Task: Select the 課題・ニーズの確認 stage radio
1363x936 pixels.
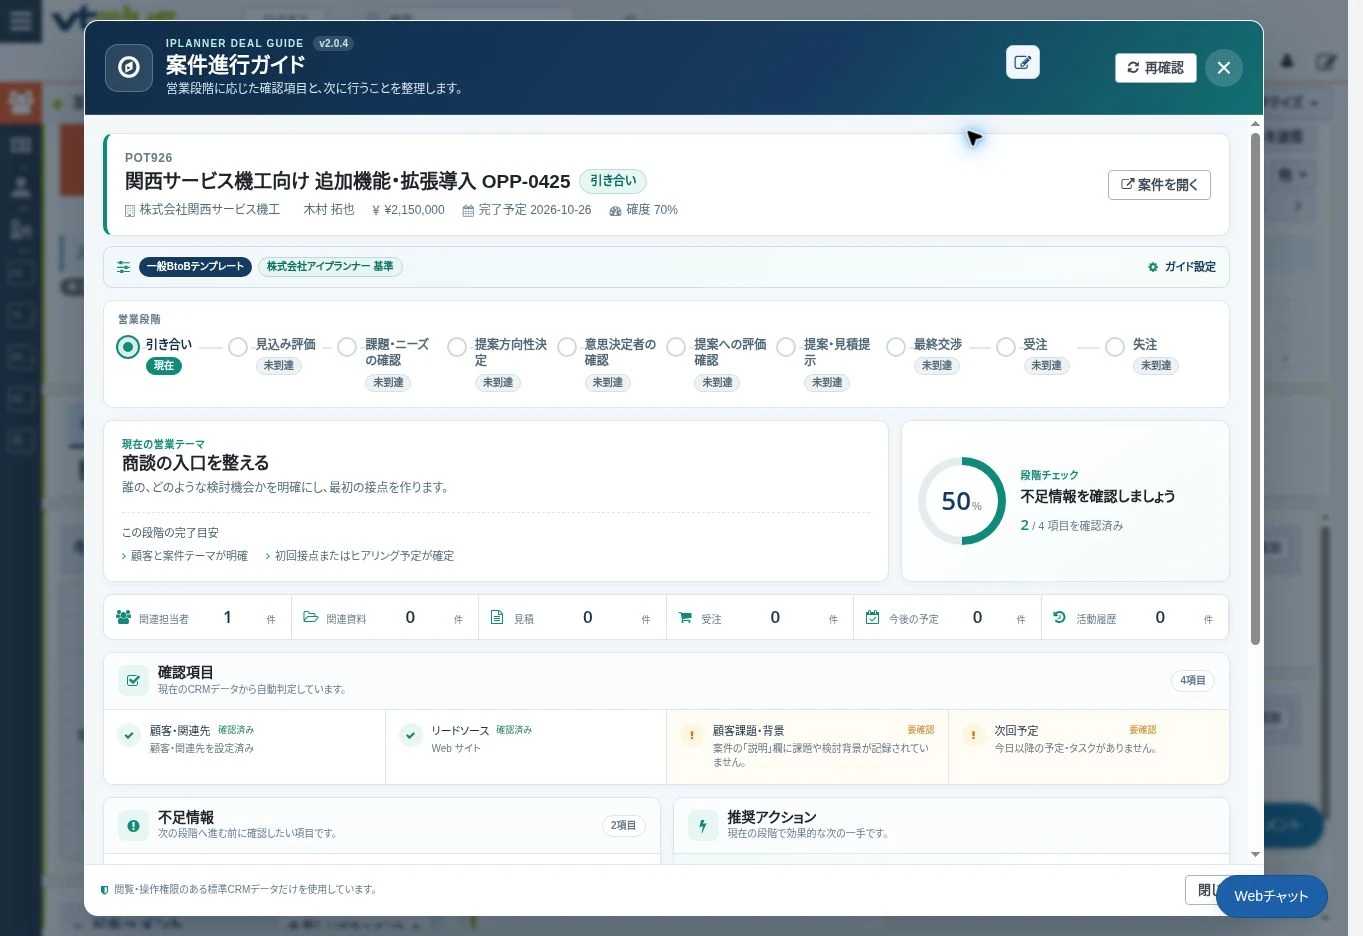Action: (347, 347)
